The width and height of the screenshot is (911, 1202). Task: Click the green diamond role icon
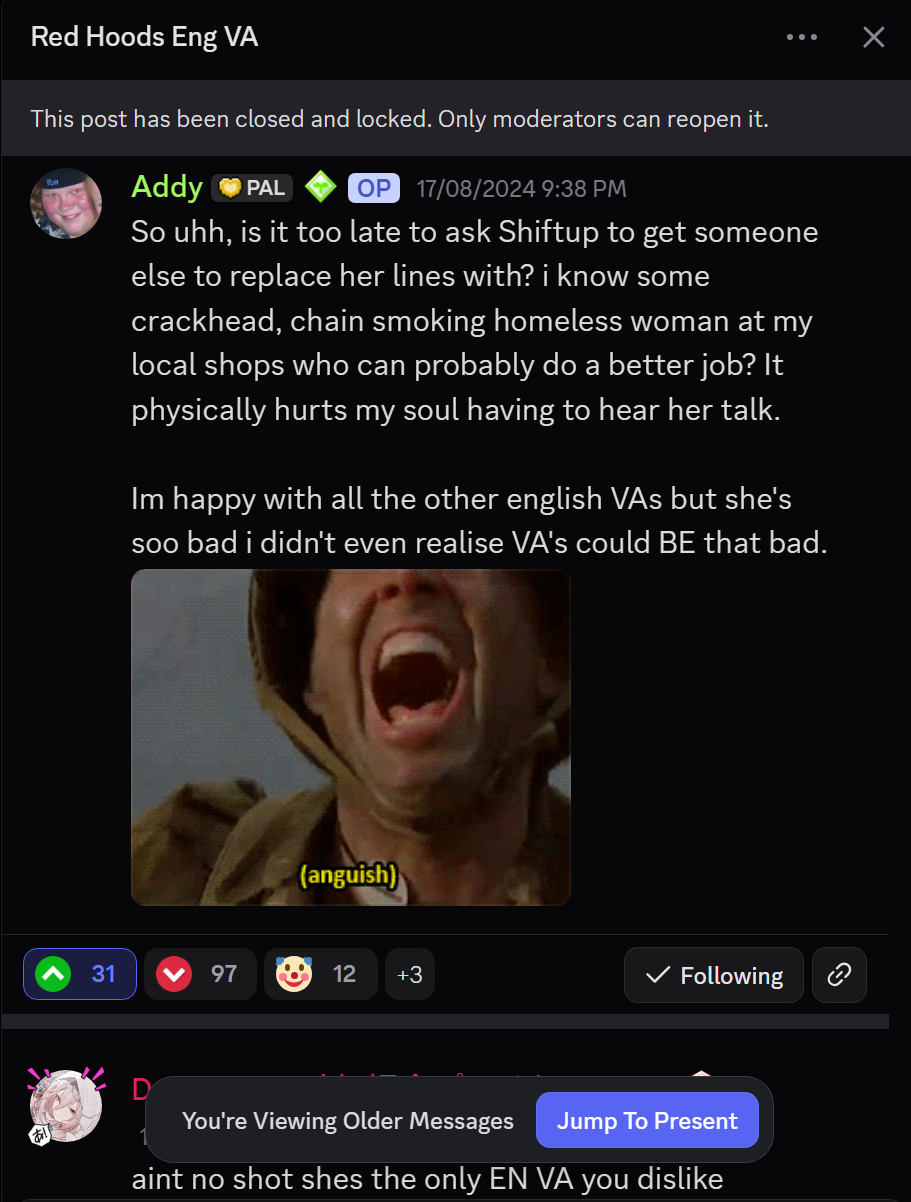coord(321,187)
